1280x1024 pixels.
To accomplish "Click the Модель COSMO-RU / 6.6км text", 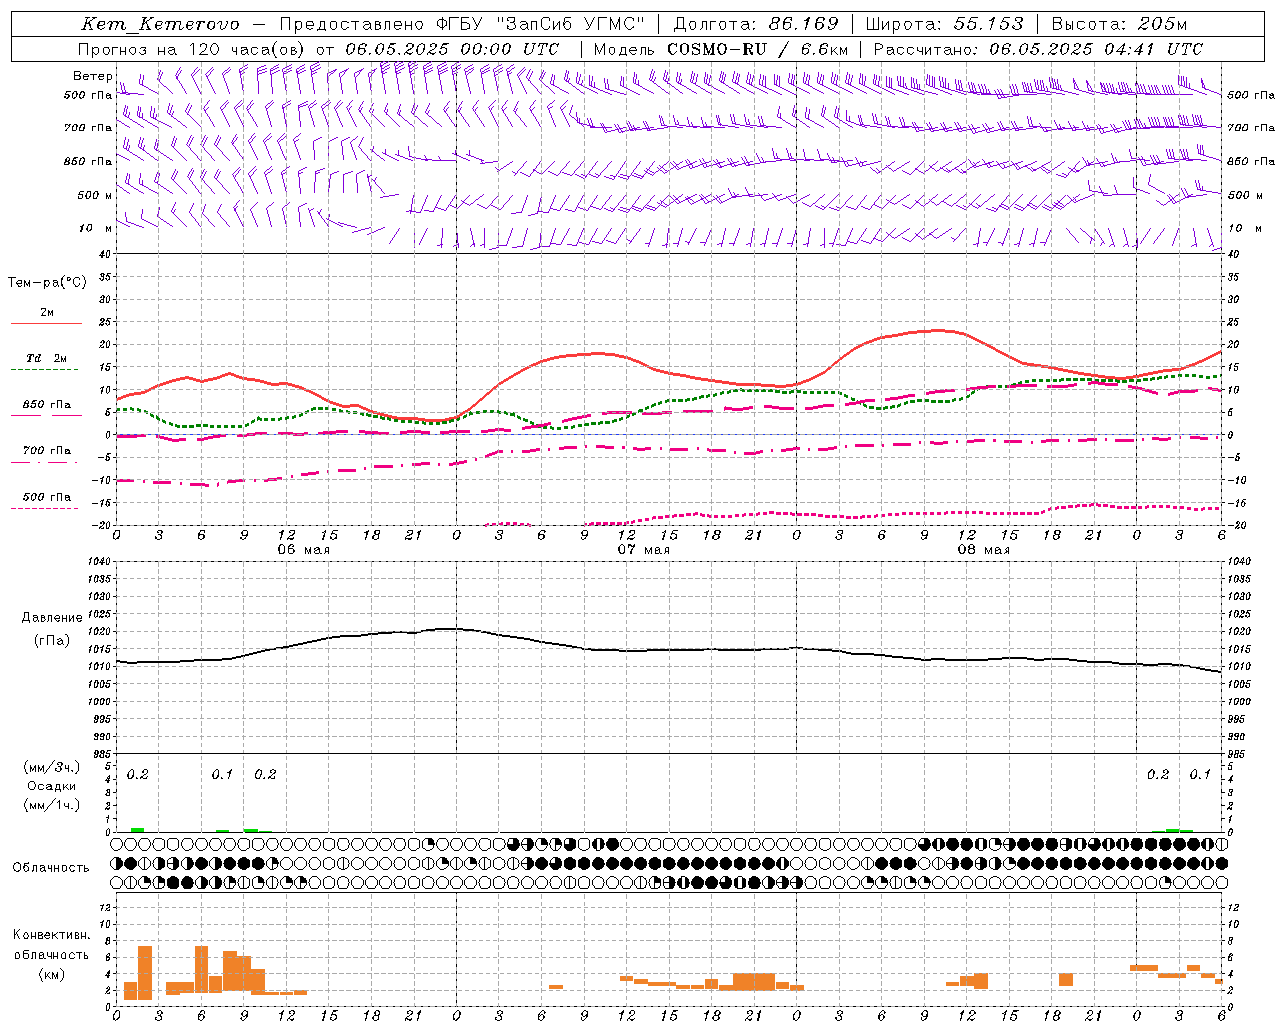I will click(721, 49).
